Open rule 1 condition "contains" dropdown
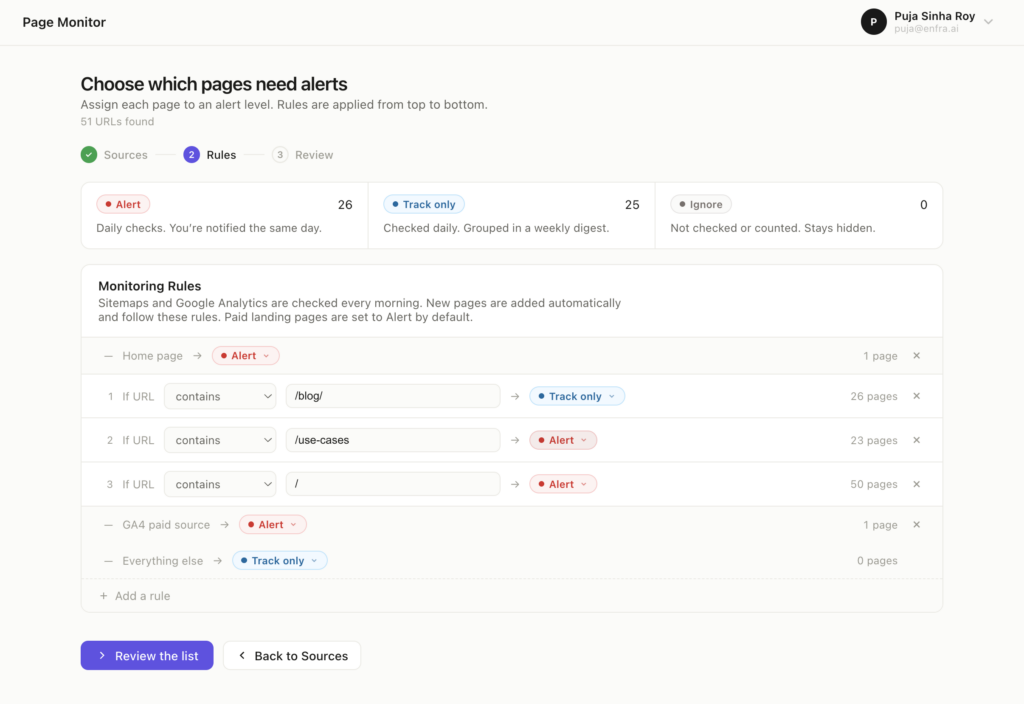This screenshot has height=704, width=1024. (x=220, y=396)
